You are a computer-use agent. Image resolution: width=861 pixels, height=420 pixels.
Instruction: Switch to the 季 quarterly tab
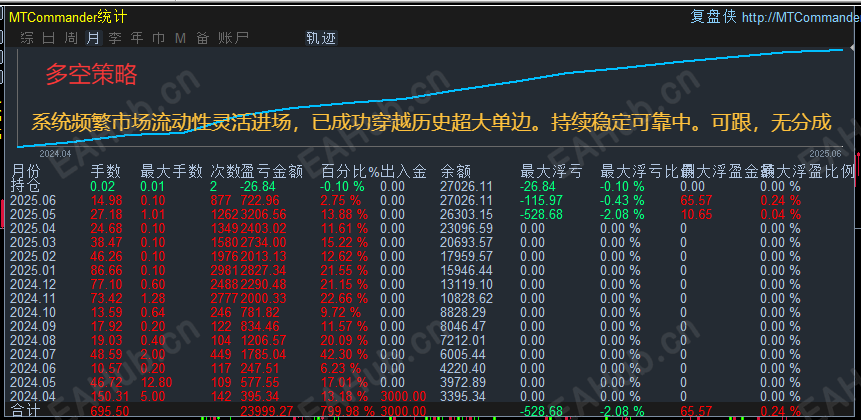(115, 38)
